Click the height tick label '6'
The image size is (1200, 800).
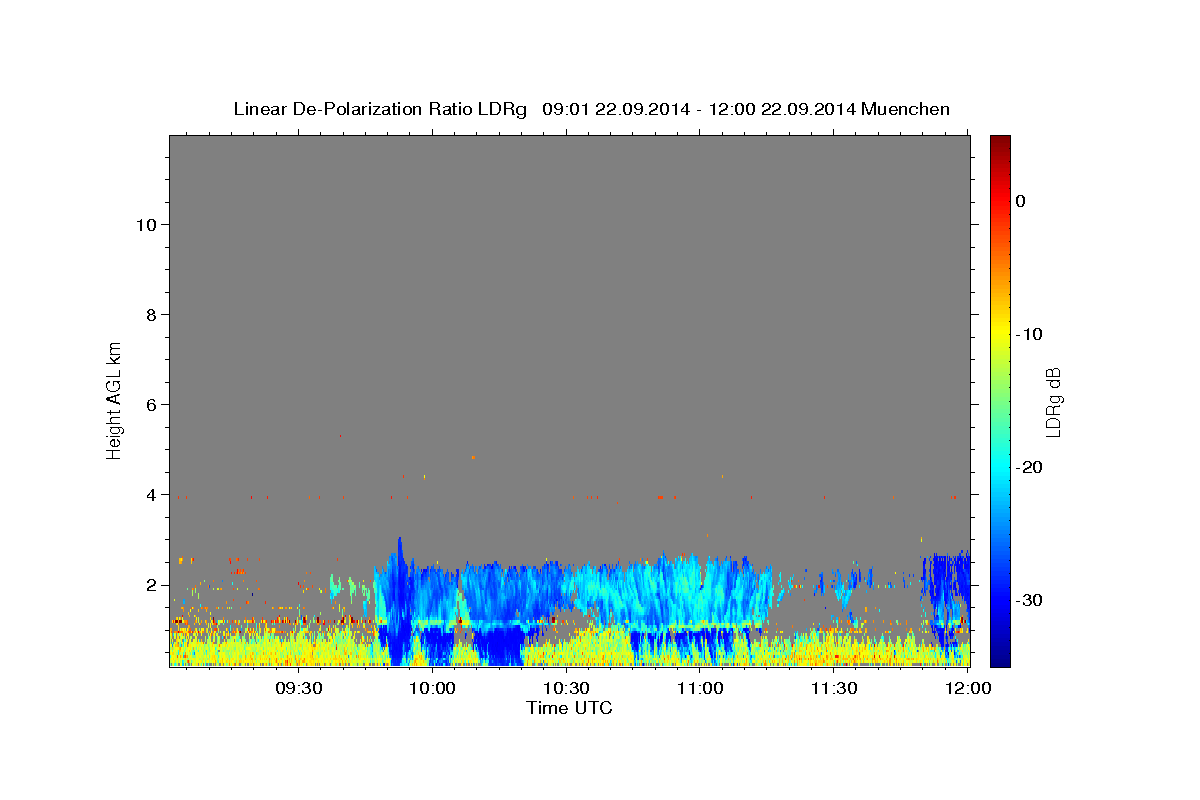pyautogui.click(x=152, y=404)
